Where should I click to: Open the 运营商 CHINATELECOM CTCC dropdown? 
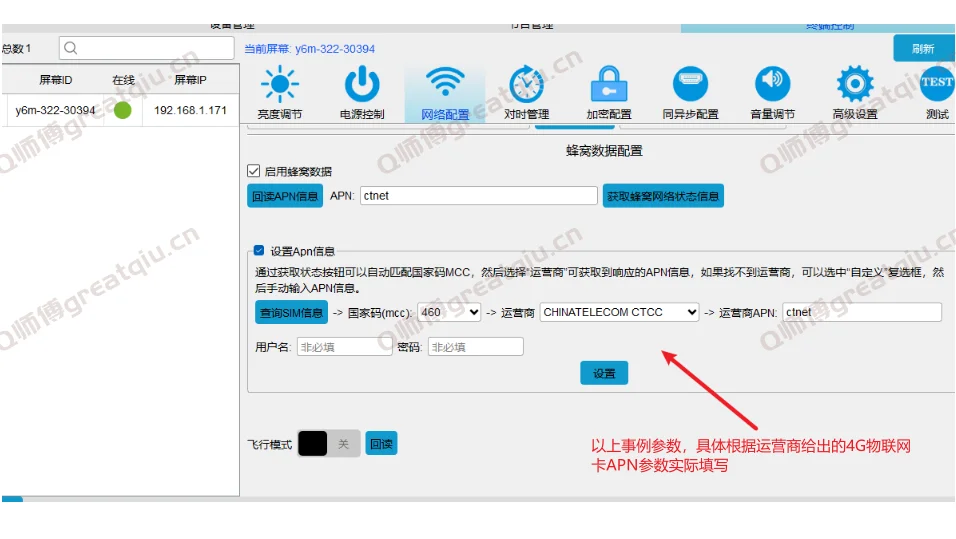(x=619, y=312)
